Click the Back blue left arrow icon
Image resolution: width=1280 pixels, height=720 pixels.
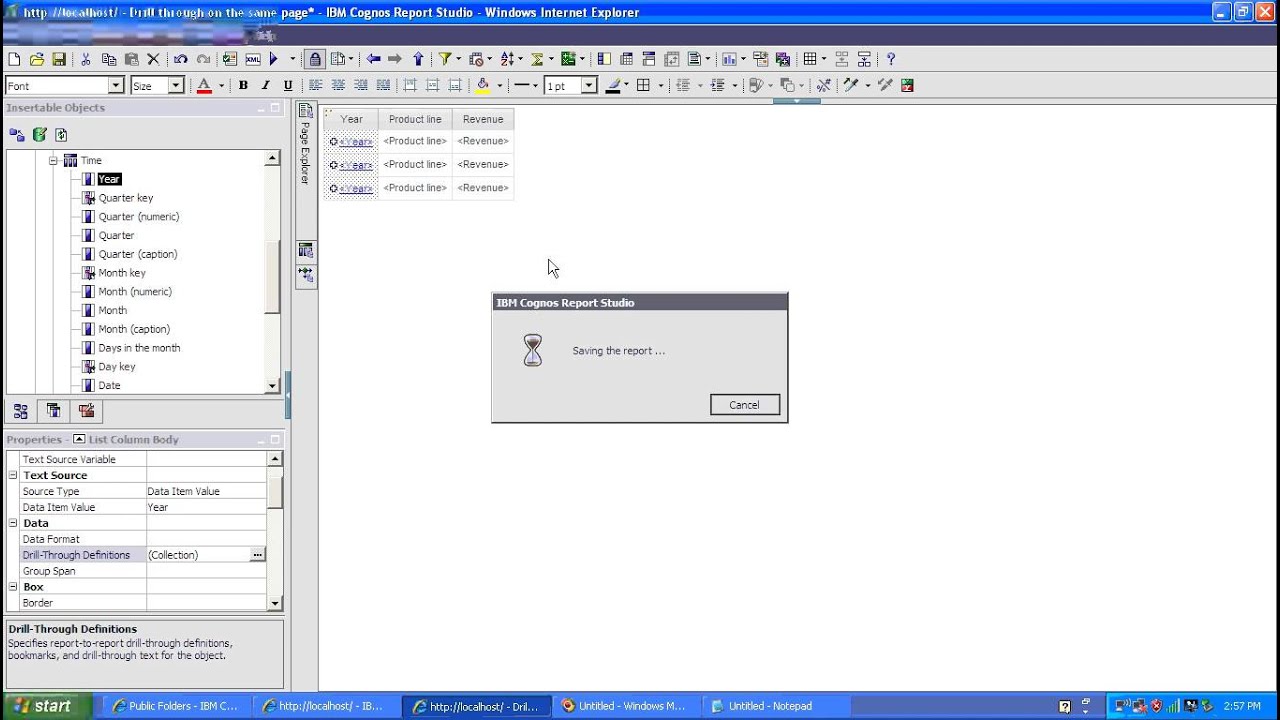coord(373,59)
